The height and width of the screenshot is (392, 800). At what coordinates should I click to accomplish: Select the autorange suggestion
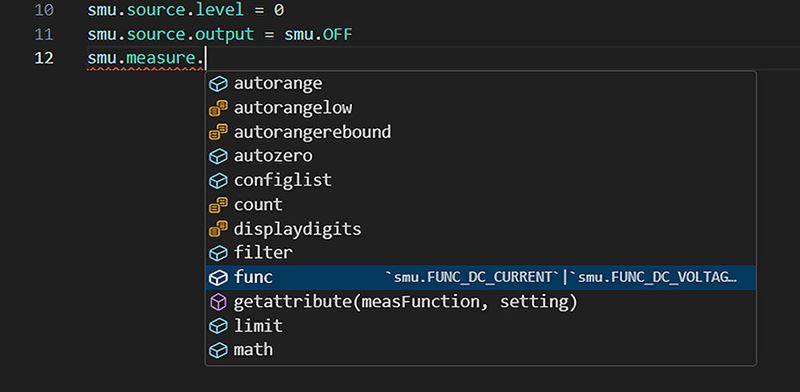point(481,84)
